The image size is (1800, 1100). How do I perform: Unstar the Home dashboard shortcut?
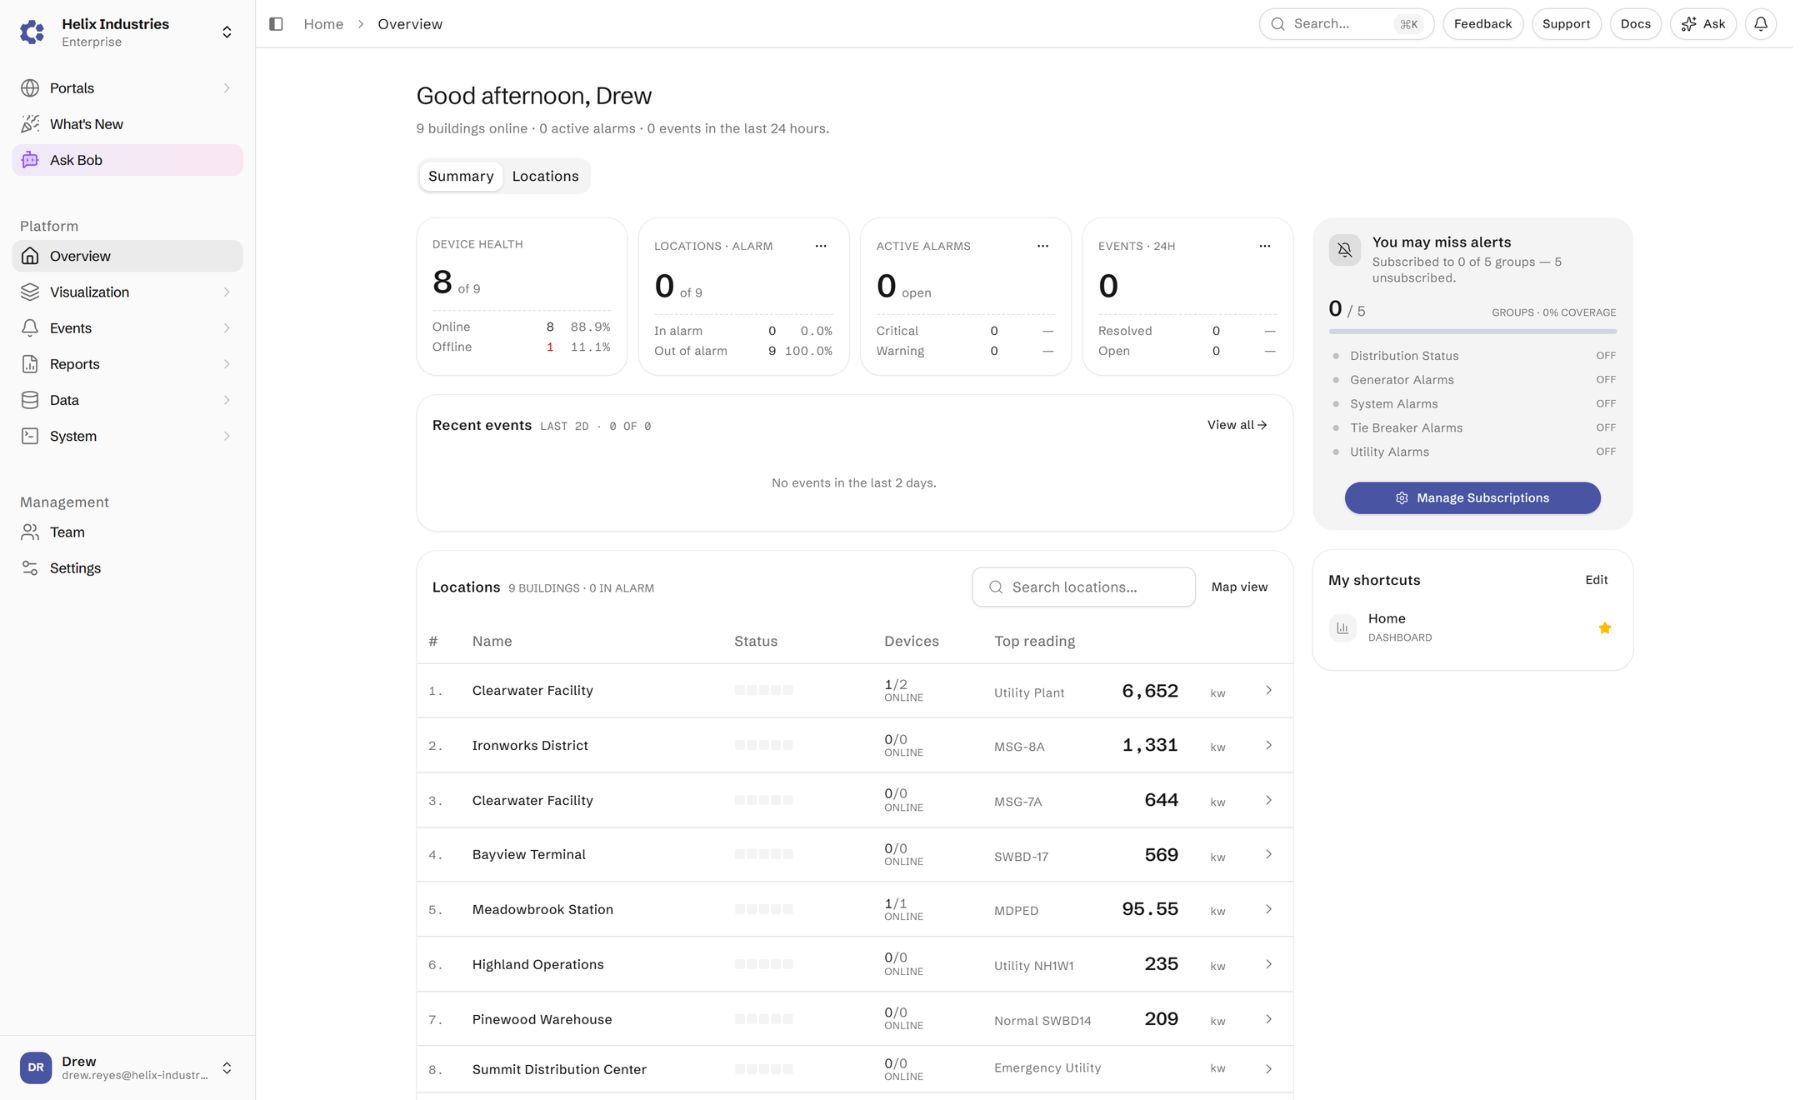coord(1604,628)
